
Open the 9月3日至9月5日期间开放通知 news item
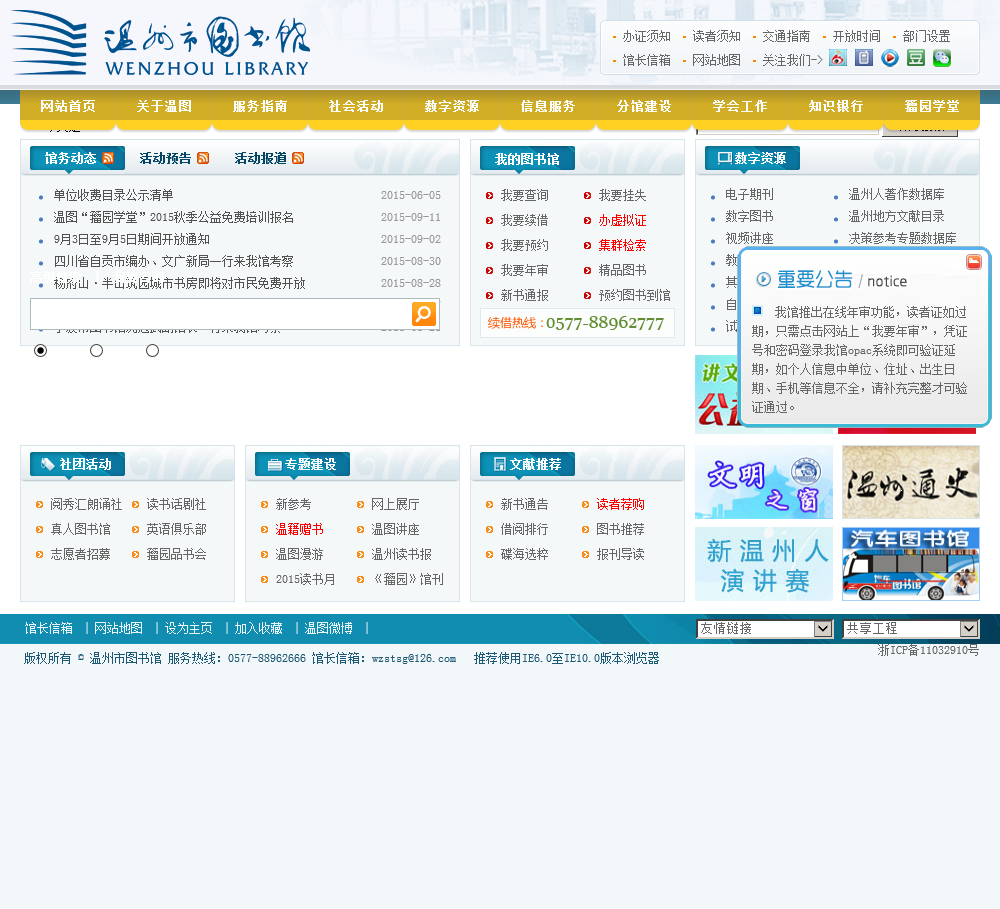point(131,239)
